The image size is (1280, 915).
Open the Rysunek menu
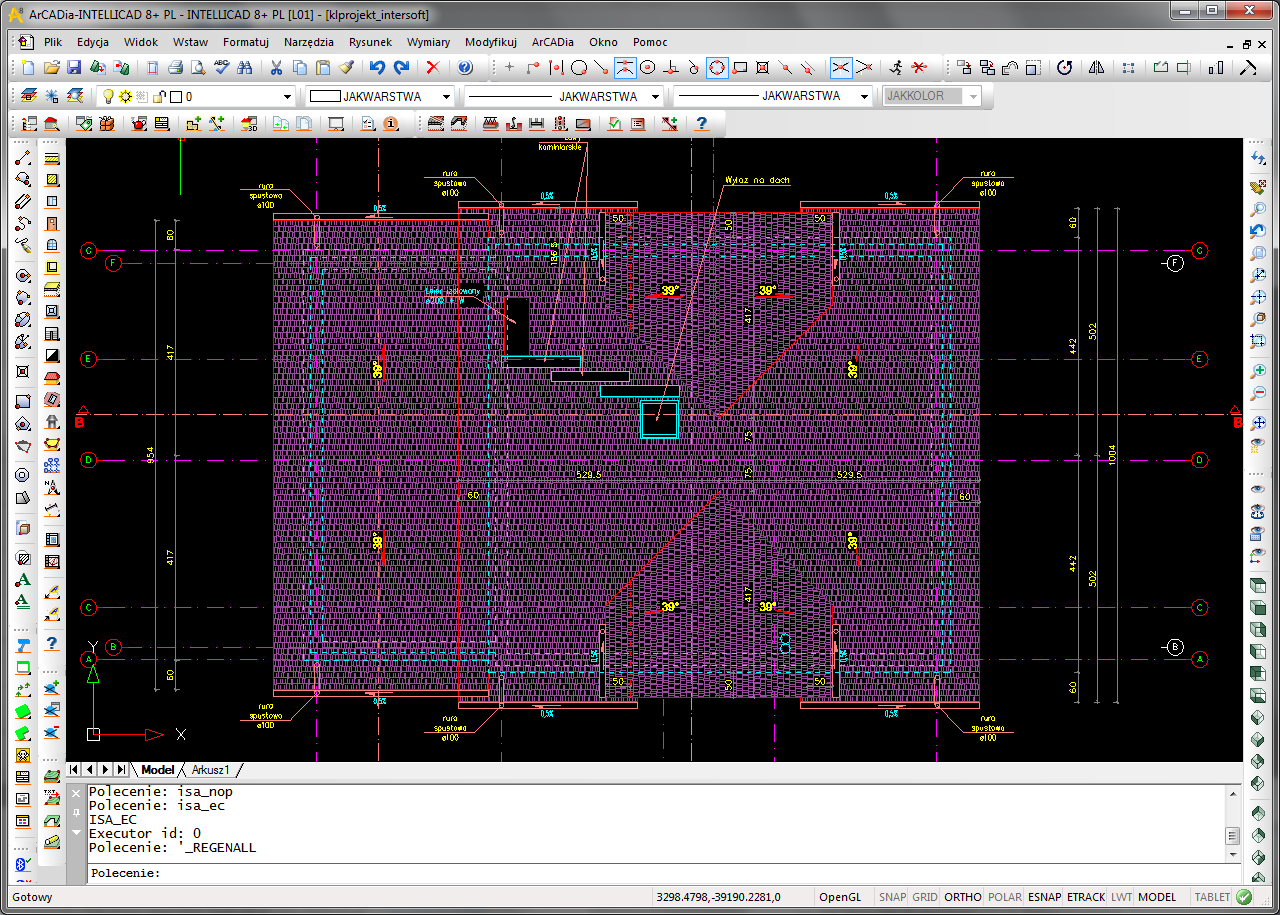370,42
